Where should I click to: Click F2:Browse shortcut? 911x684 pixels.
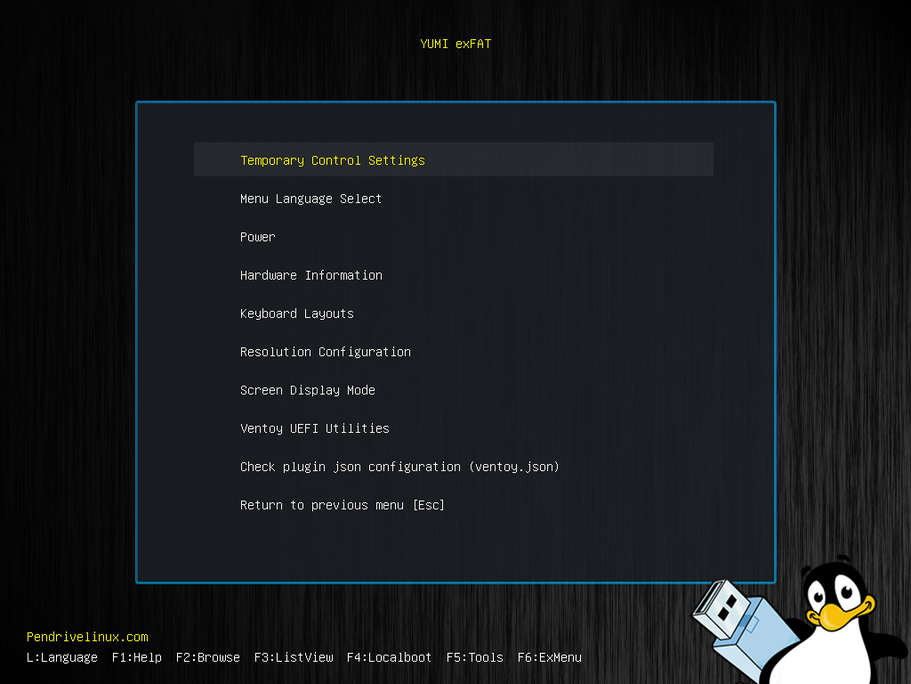[208, 657]
